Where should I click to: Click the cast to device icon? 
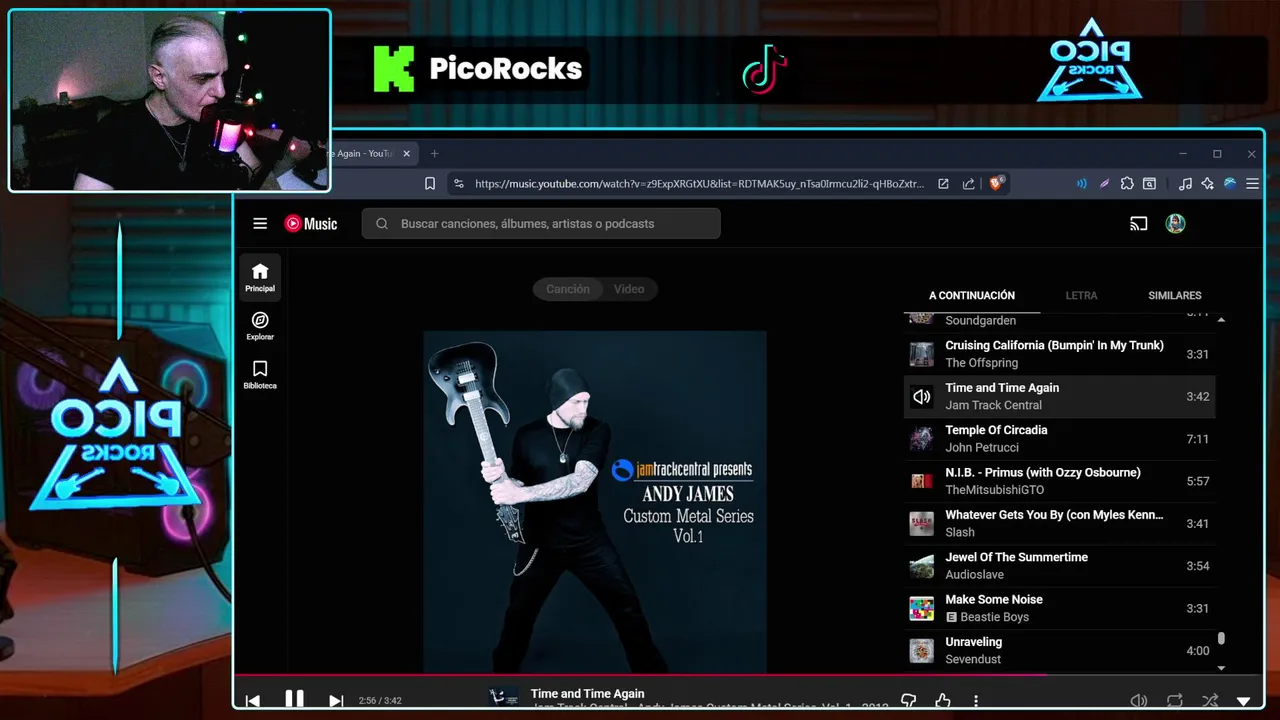pos(1138,224)
